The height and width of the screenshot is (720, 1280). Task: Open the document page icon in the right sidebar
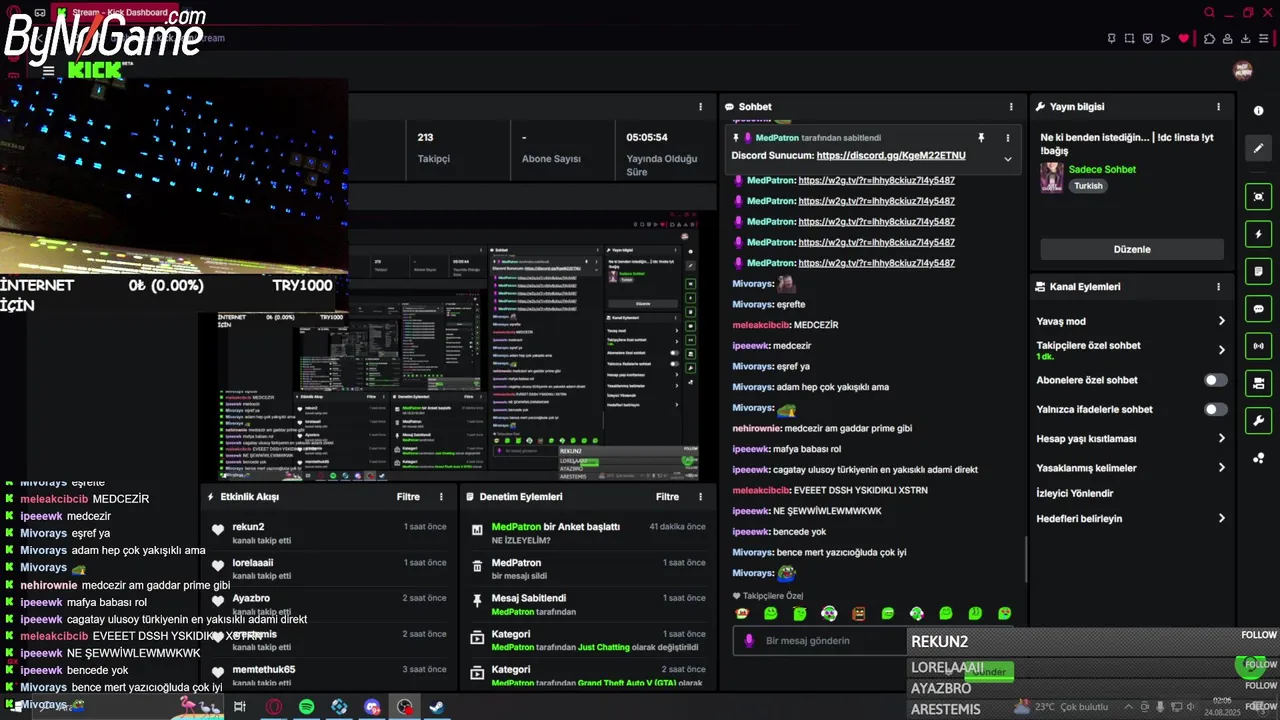point(1259,271)
